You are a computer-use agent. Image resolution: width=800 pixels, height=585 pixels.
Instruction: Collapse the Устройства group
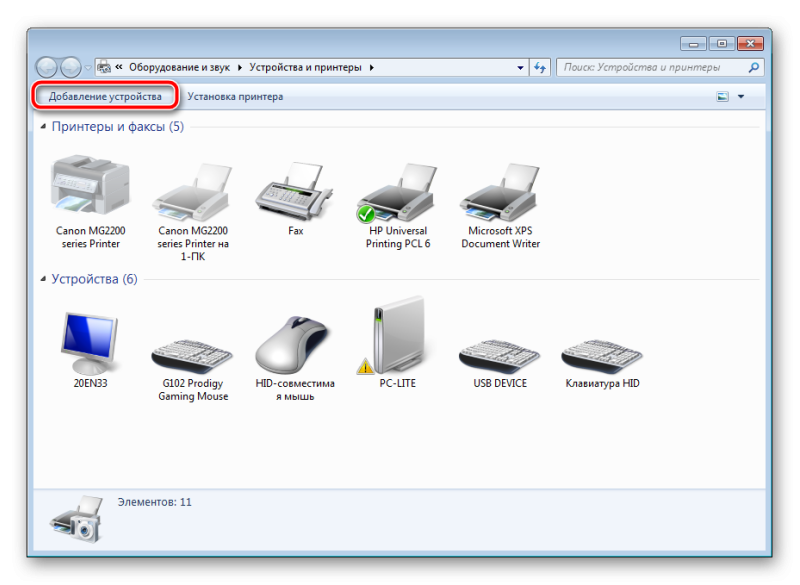pyautogui.click(x=43, y=279)
